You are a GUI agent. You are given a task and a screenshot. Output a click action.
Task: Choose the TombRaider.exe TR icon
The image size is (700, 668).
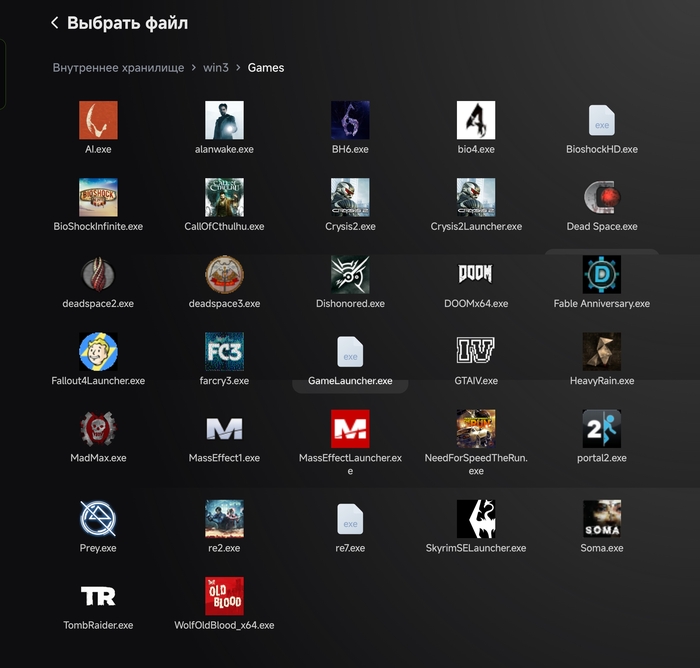(x=98, y=596)
